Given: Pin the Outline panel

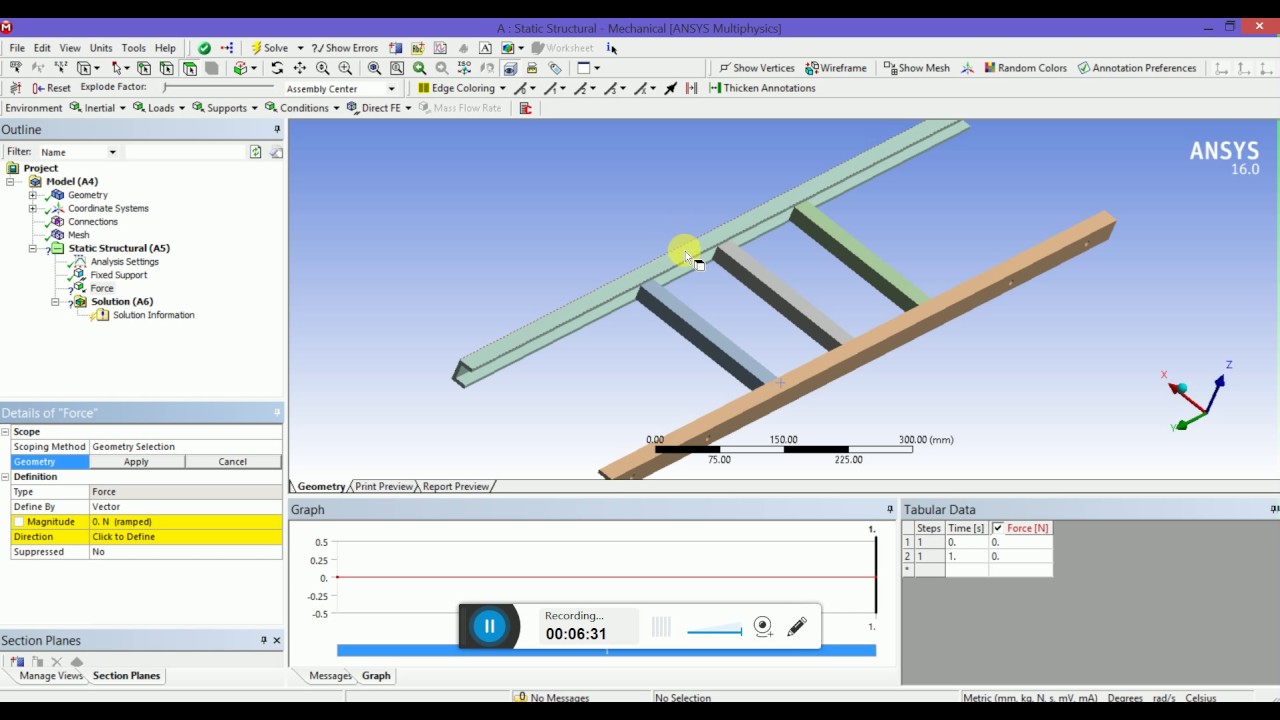Looking at the screenshot, I should click(x=277, y=130).
